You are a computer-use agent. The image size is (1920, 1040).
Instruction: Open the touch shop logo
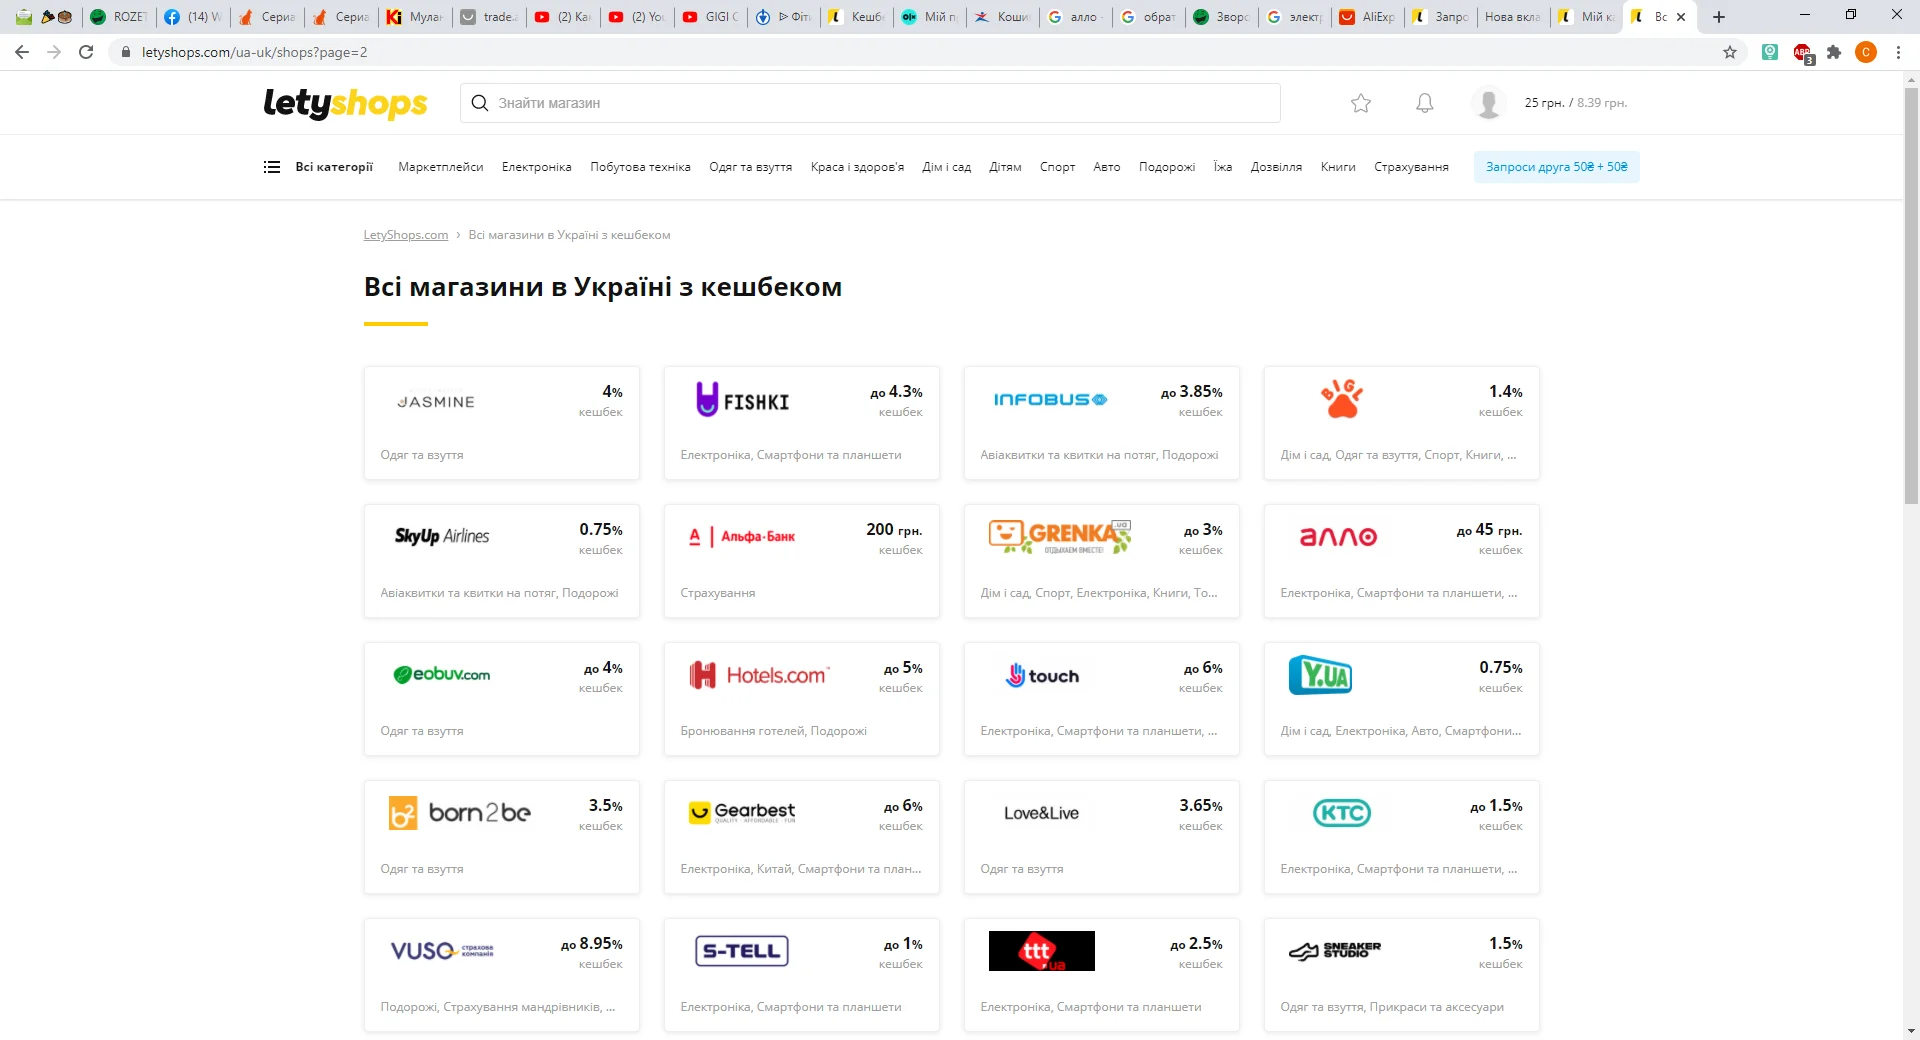pyautogui.click(x=1042, y=676)
